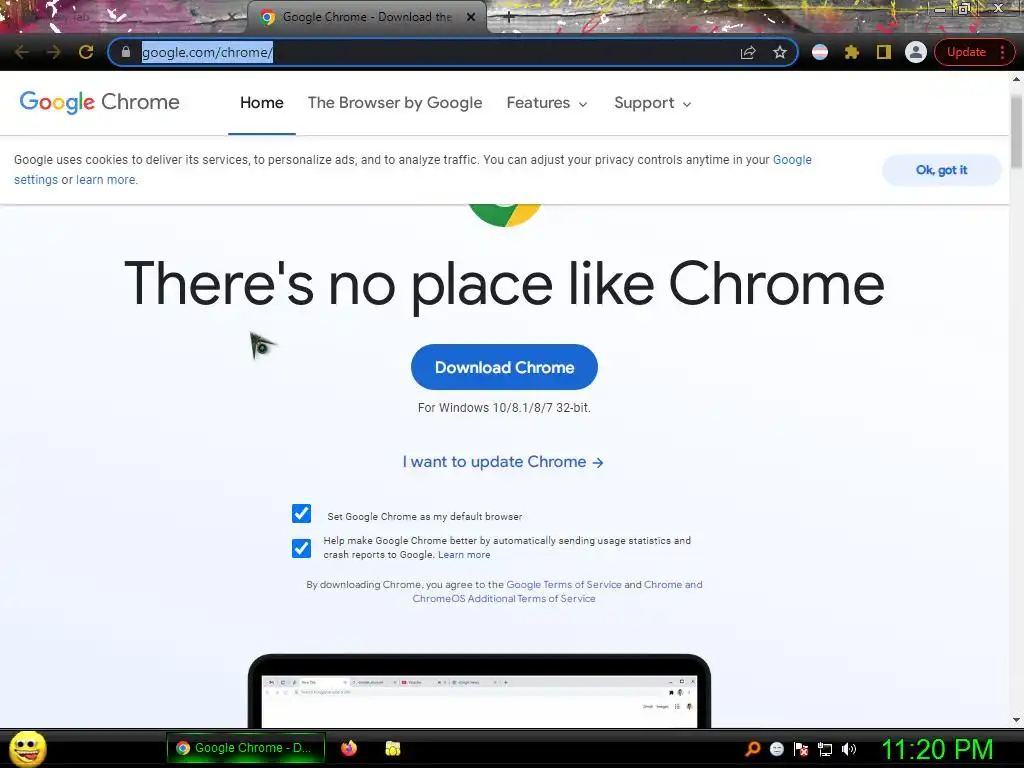Open the Home navigation item
The height and width of the screenshot is (768, 1024).
click(262, 103)
